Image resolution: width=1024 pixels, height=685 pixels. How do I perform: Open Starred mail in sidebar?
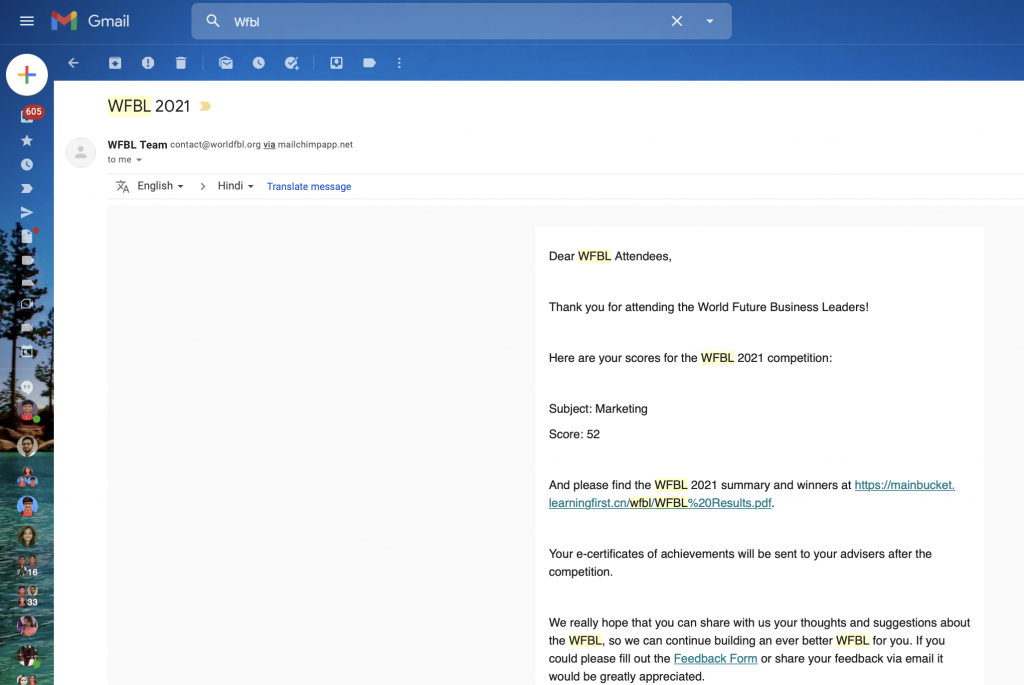click(27, 140)
